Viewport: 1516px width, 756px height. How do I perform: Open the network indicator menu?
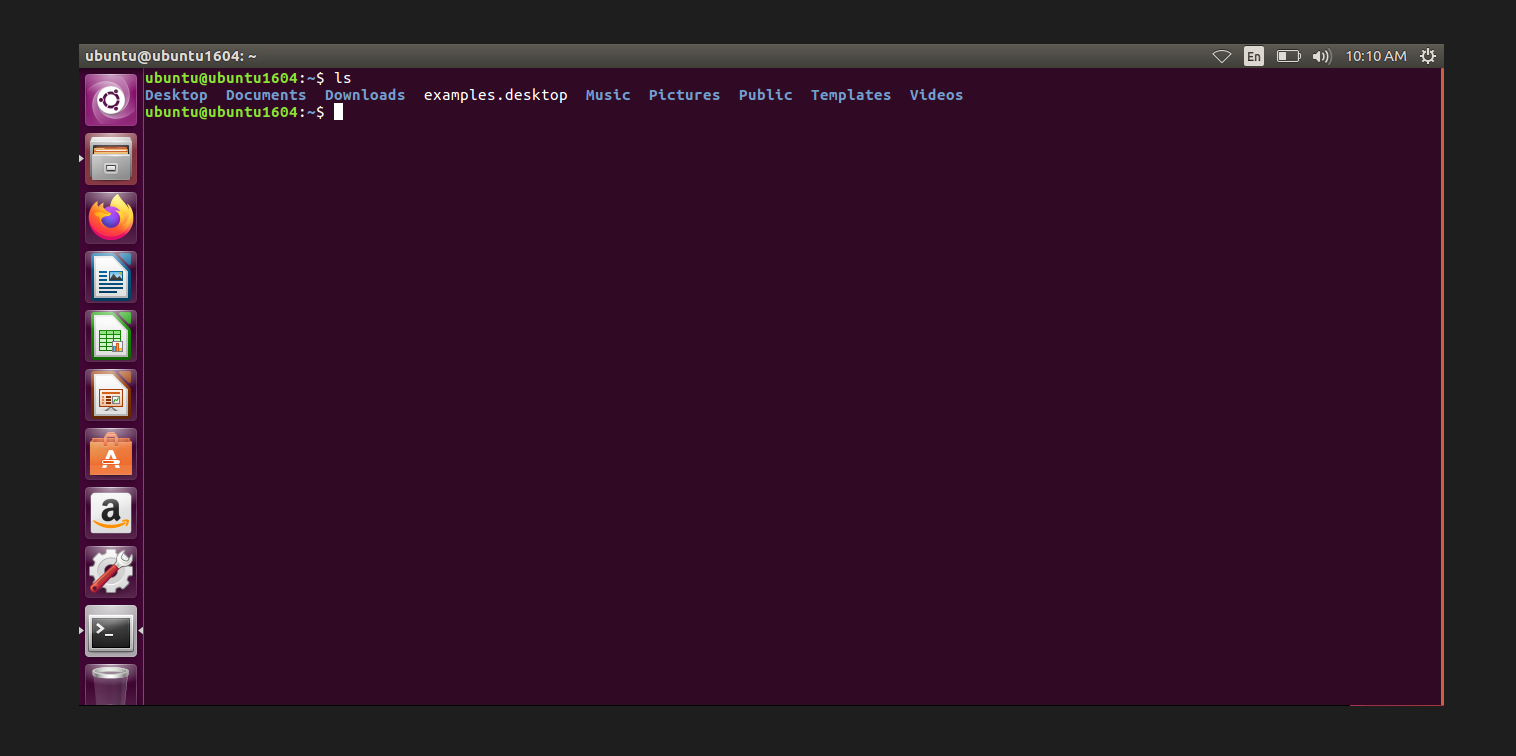coord(1222,57)
